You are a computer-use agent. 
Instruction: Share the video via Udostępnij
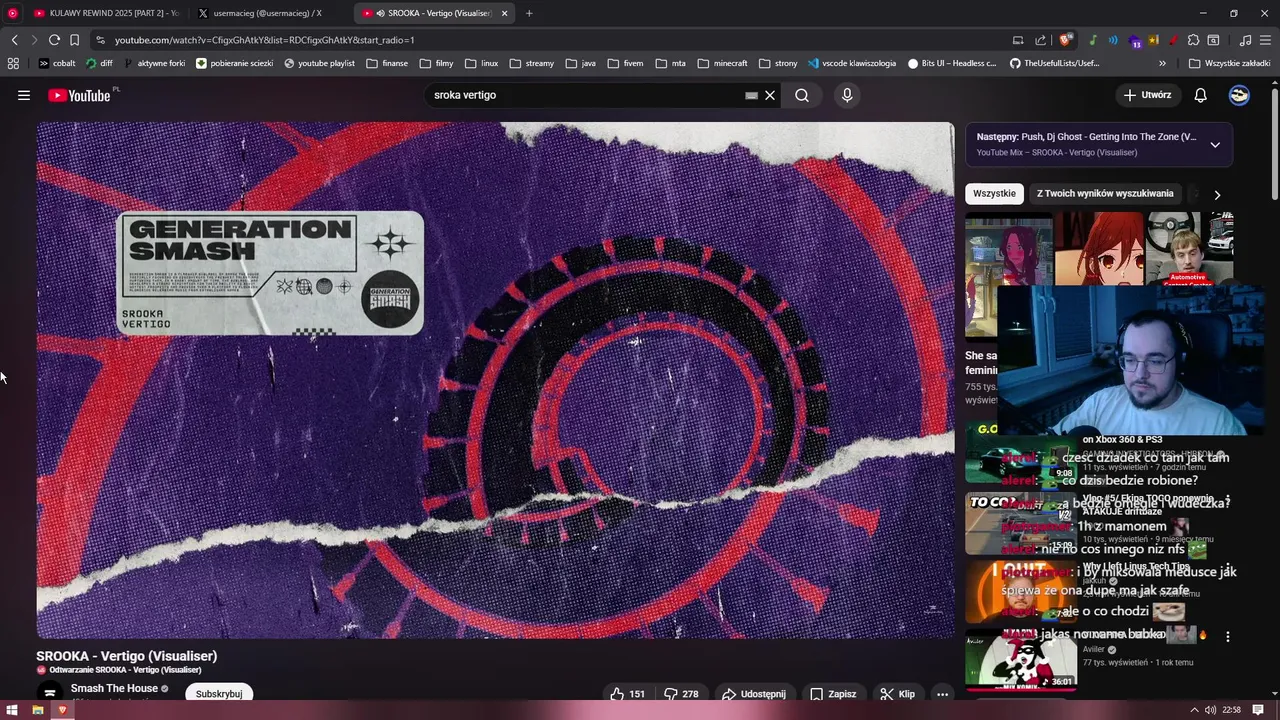click(754, 694)
